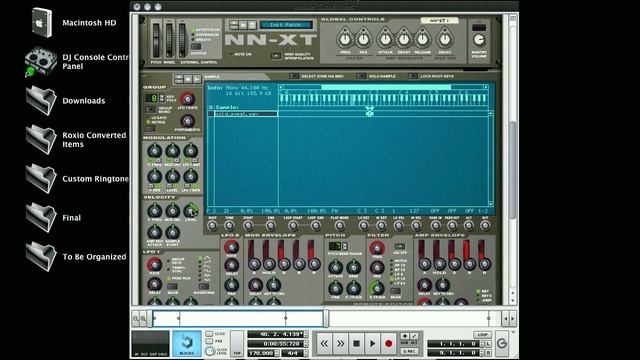640x360 pixels.
Task: Adjust the left locator position stepper
Action: click(x=482, y=344)
